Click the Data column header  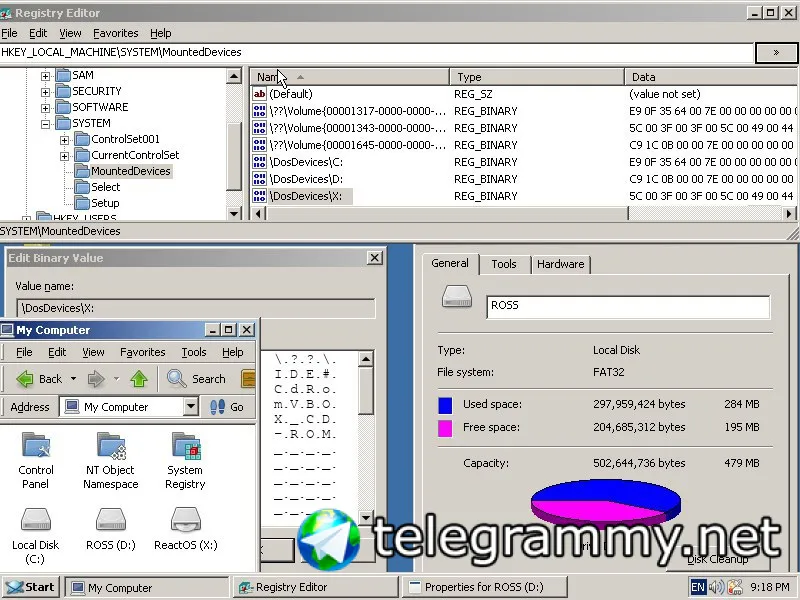[712, 77]
